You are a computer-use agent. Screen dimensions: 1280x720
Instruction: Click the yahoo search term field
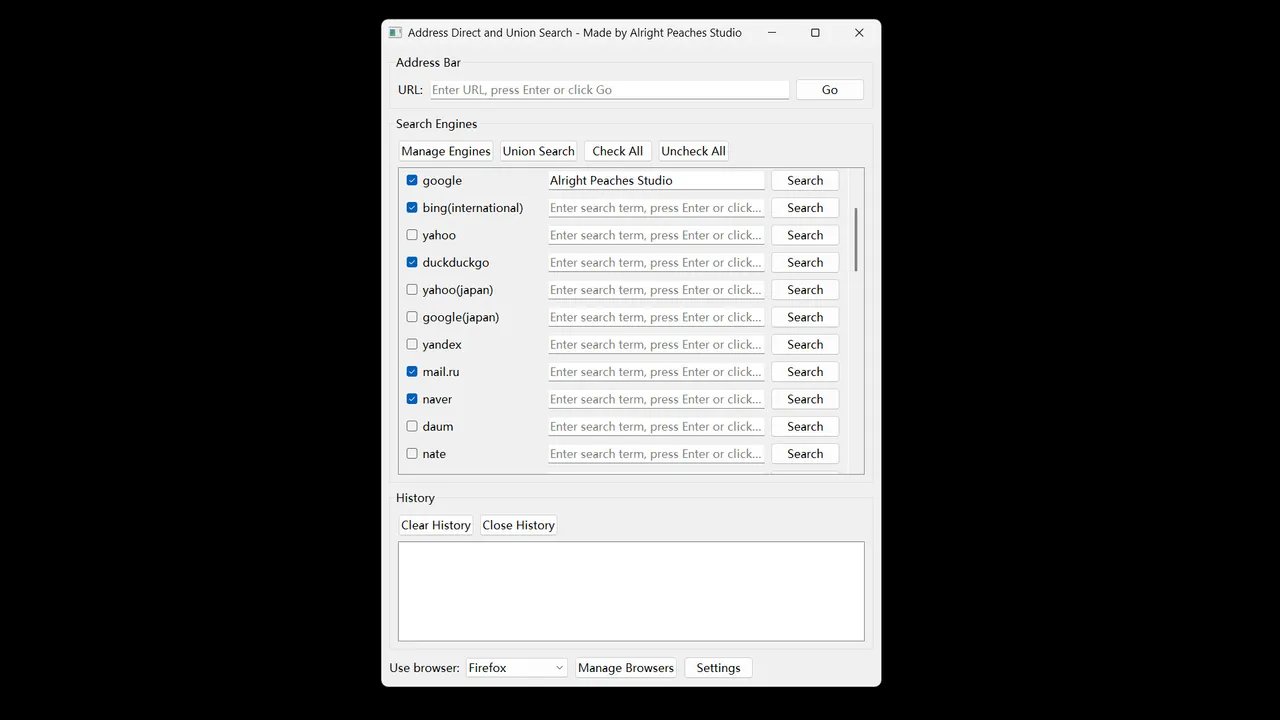pyautogui.click(x=656, y=235)
